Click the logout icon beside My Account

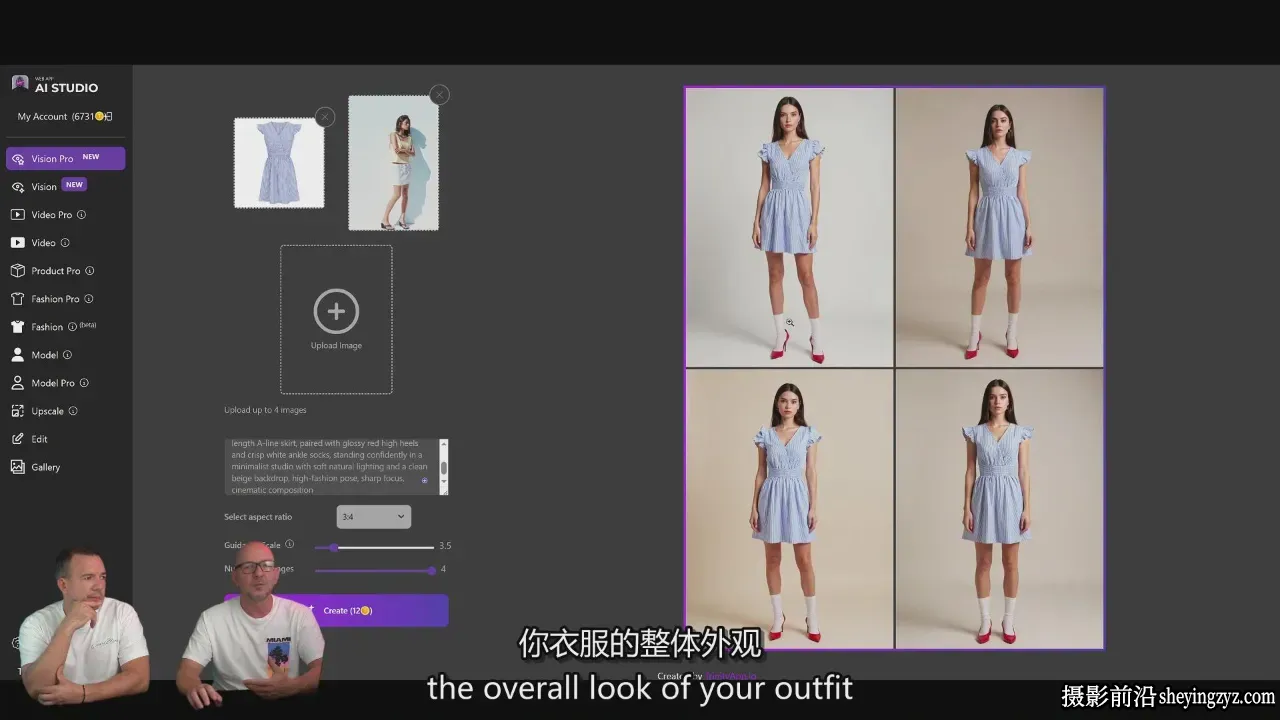point(108,116)
